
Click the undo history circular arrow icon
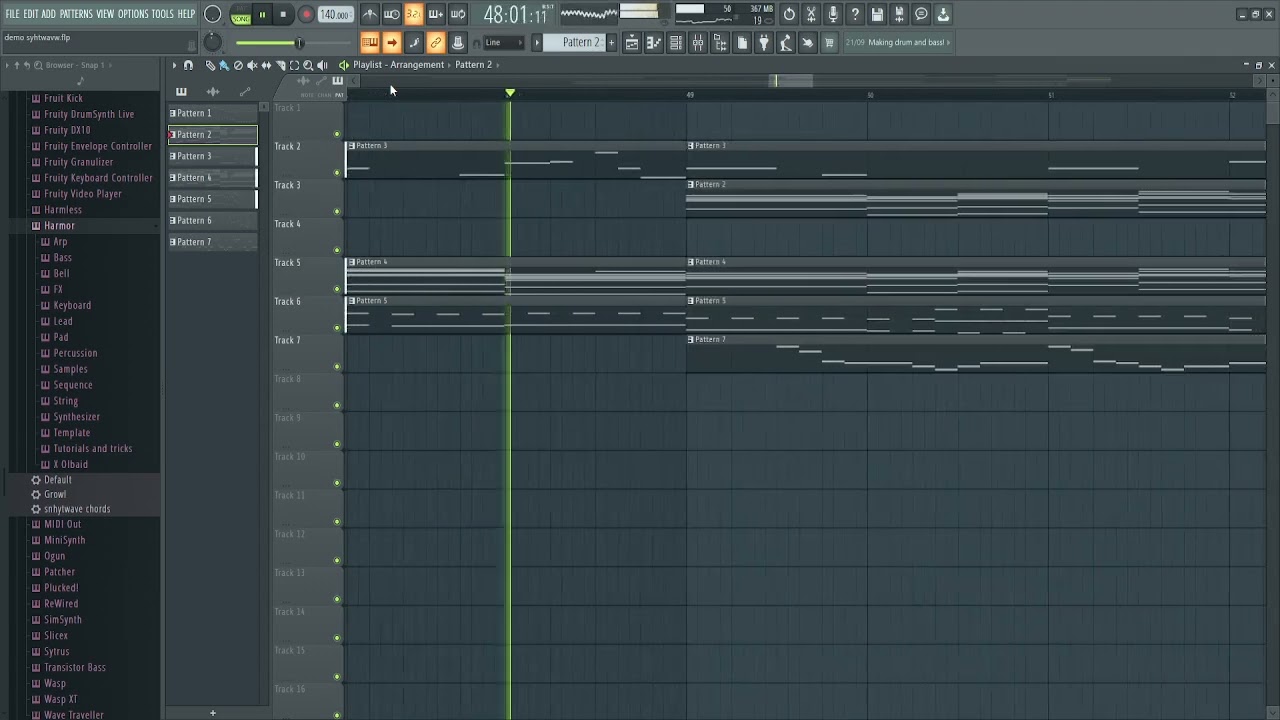(789, 14)
